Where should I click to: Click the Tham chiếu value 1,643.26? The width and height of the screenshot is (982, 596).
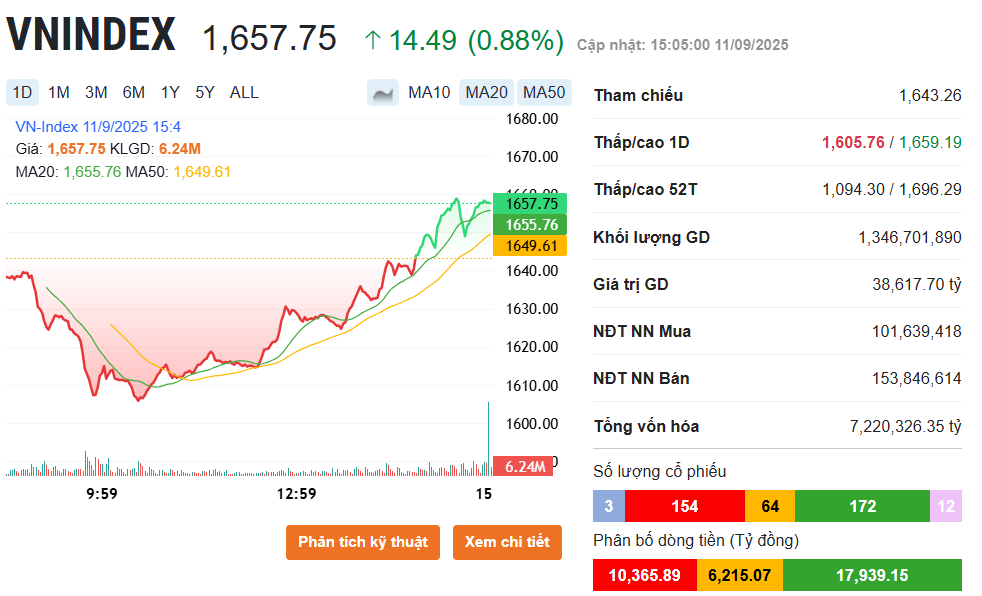[930, 95]
